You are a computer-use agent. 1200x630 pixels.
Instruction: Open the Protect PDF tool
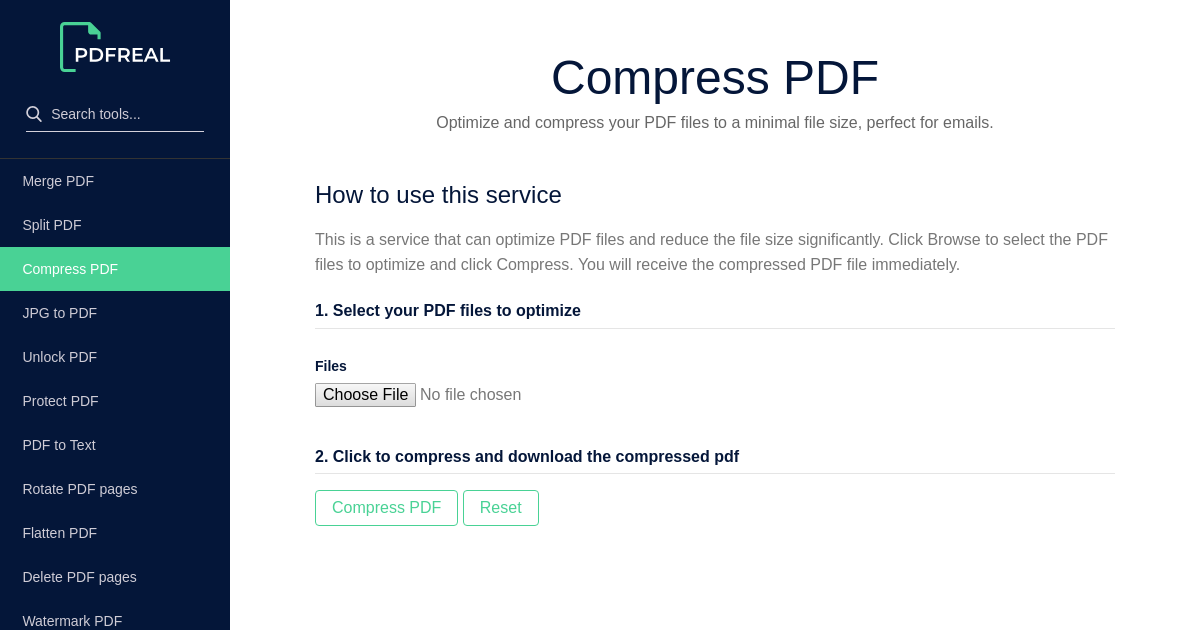(60, 401)
